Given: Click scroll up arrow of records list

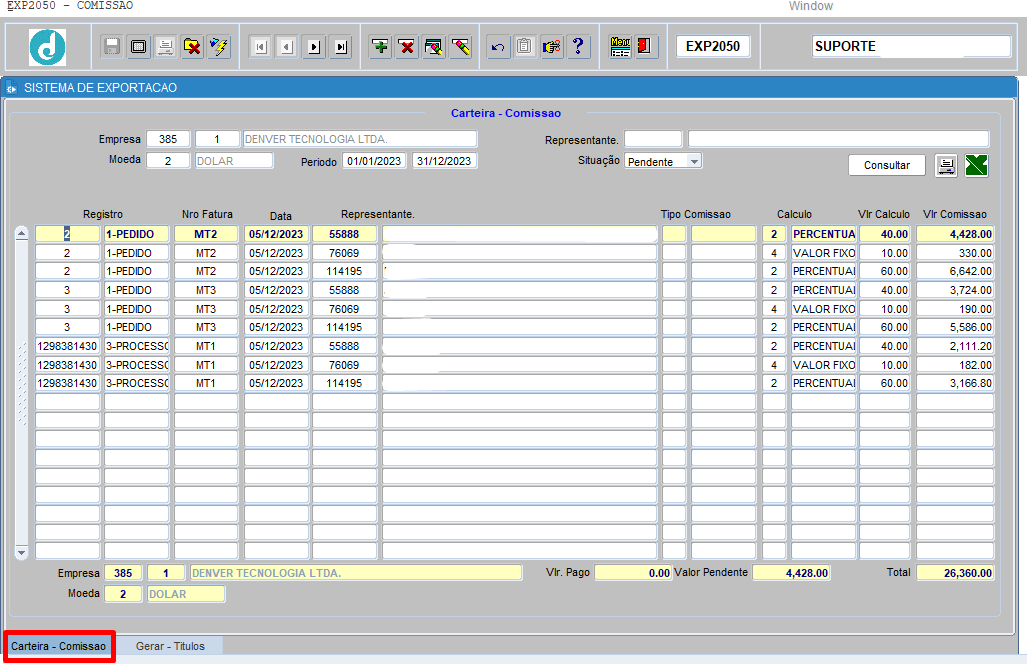Looking at the screenshot, I should 22,234.
